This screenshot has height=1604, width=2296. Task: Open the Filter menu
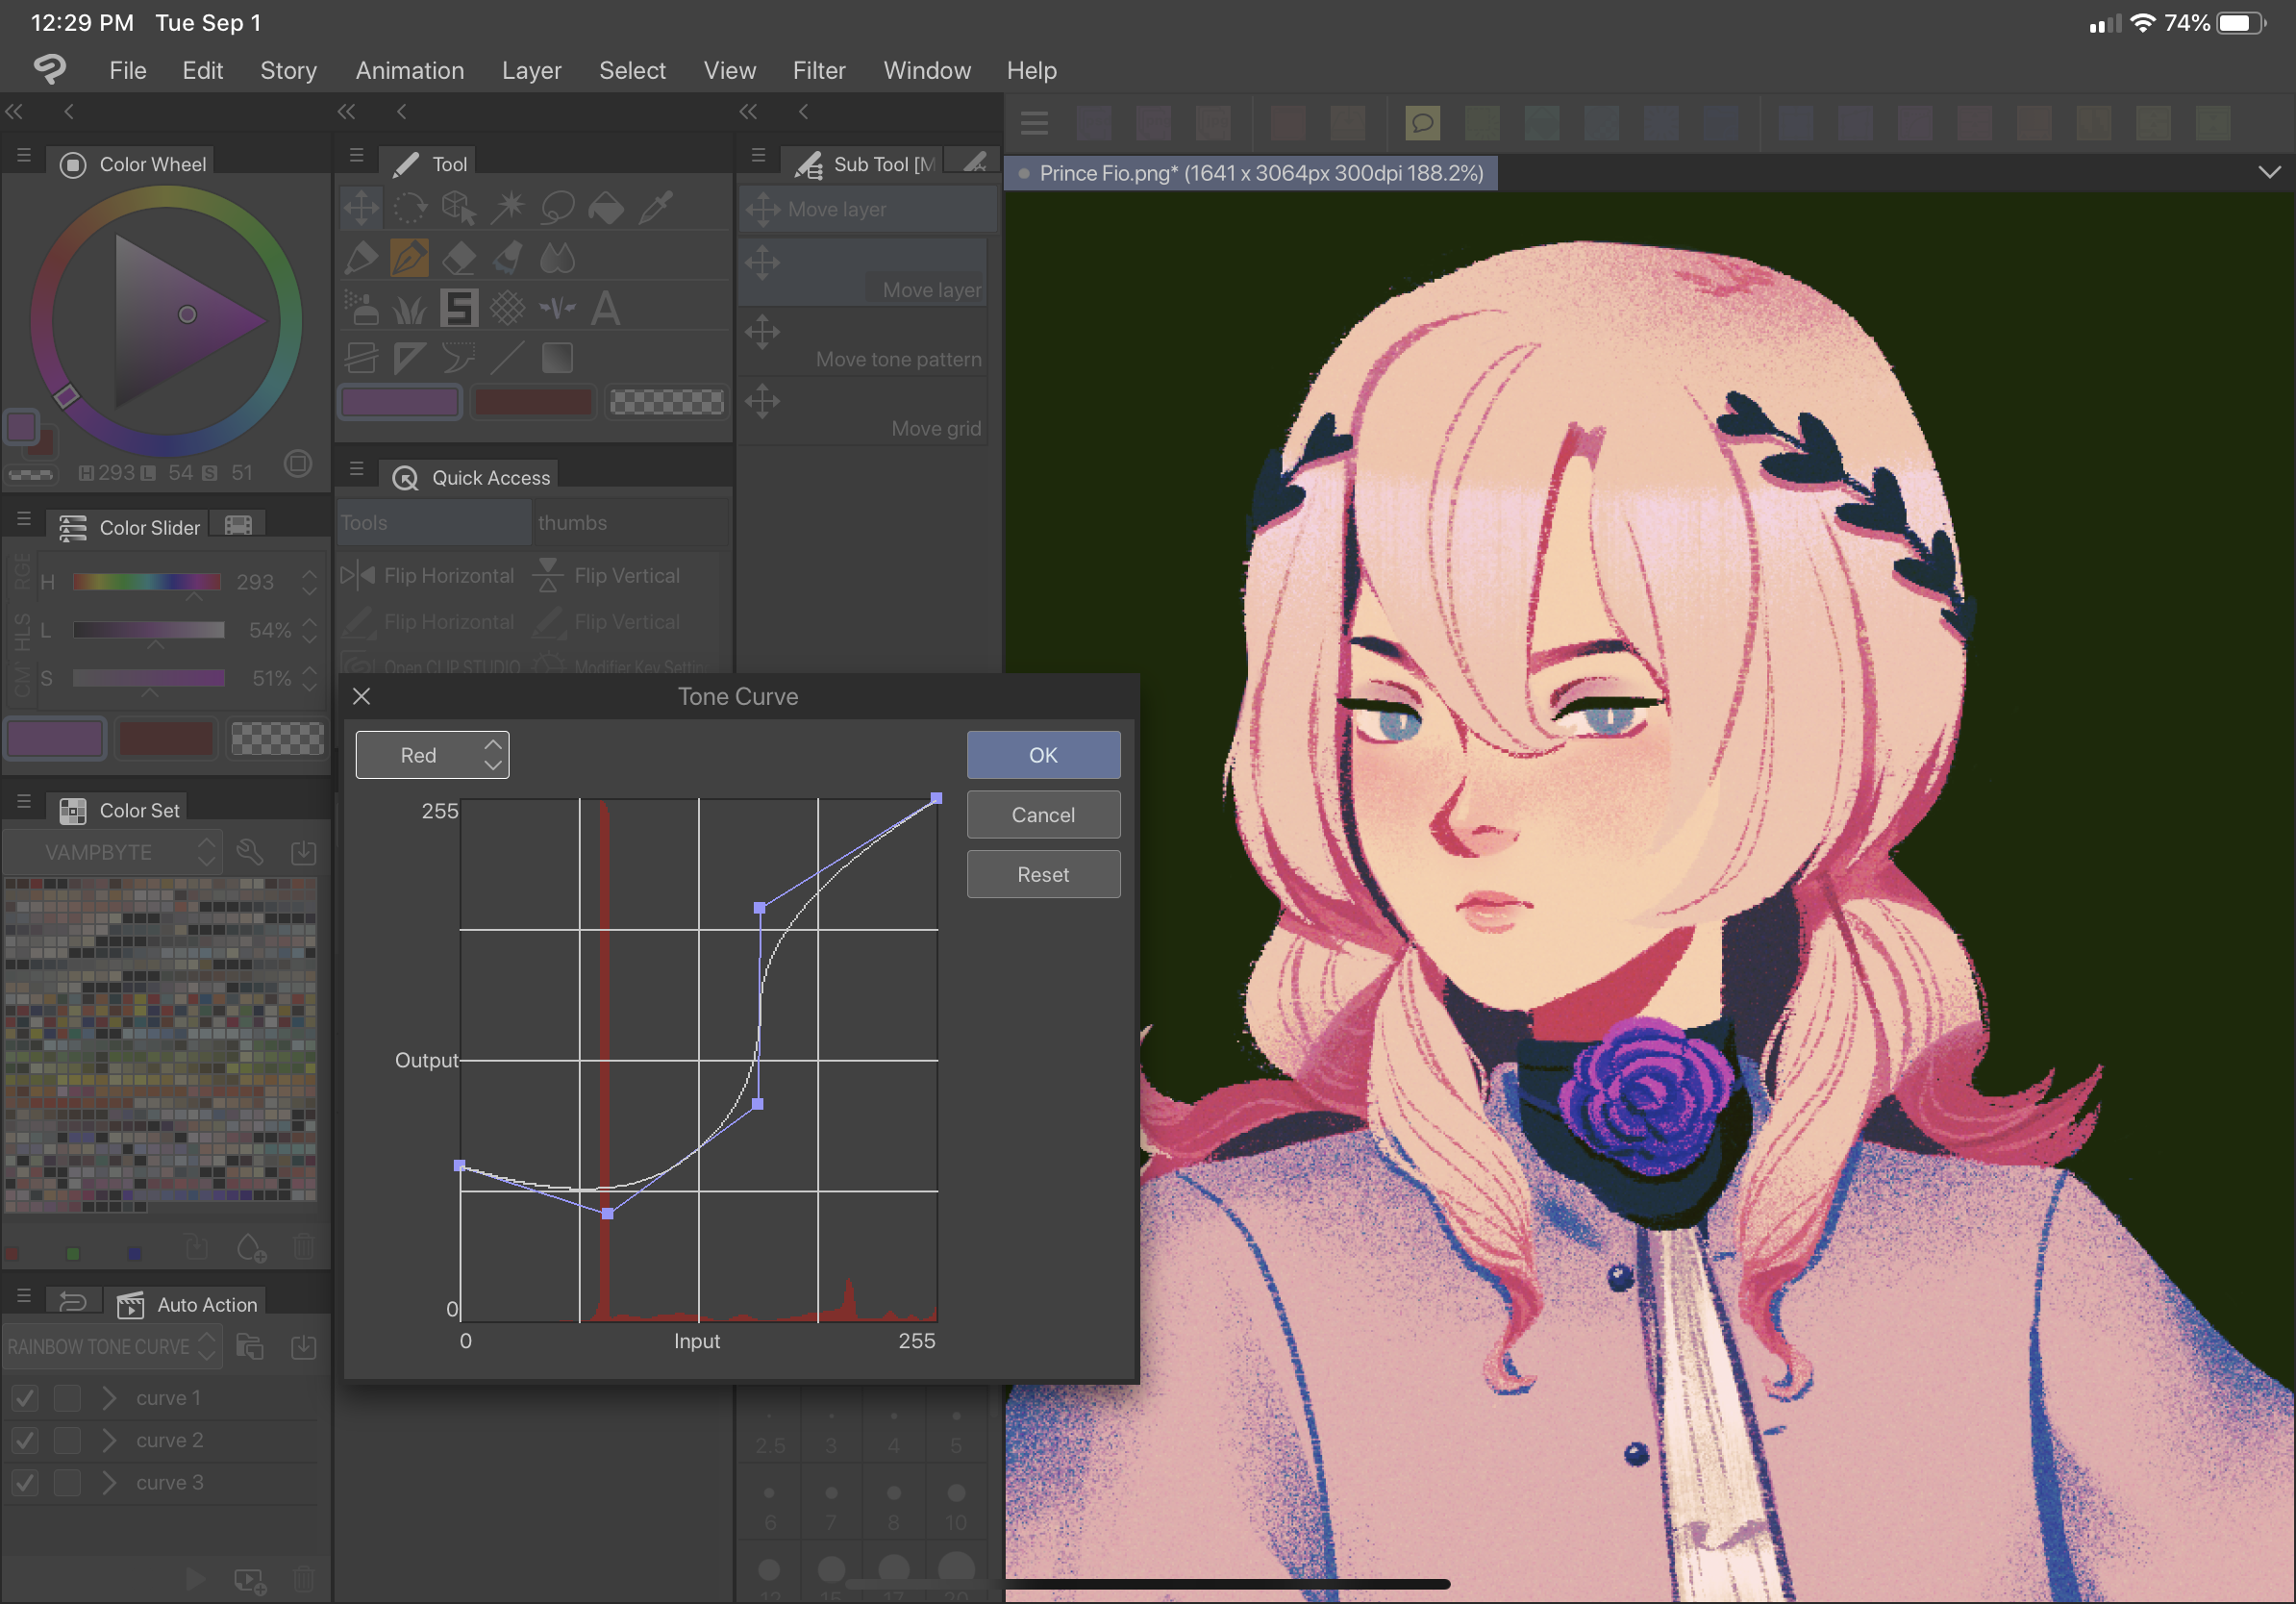818,70
